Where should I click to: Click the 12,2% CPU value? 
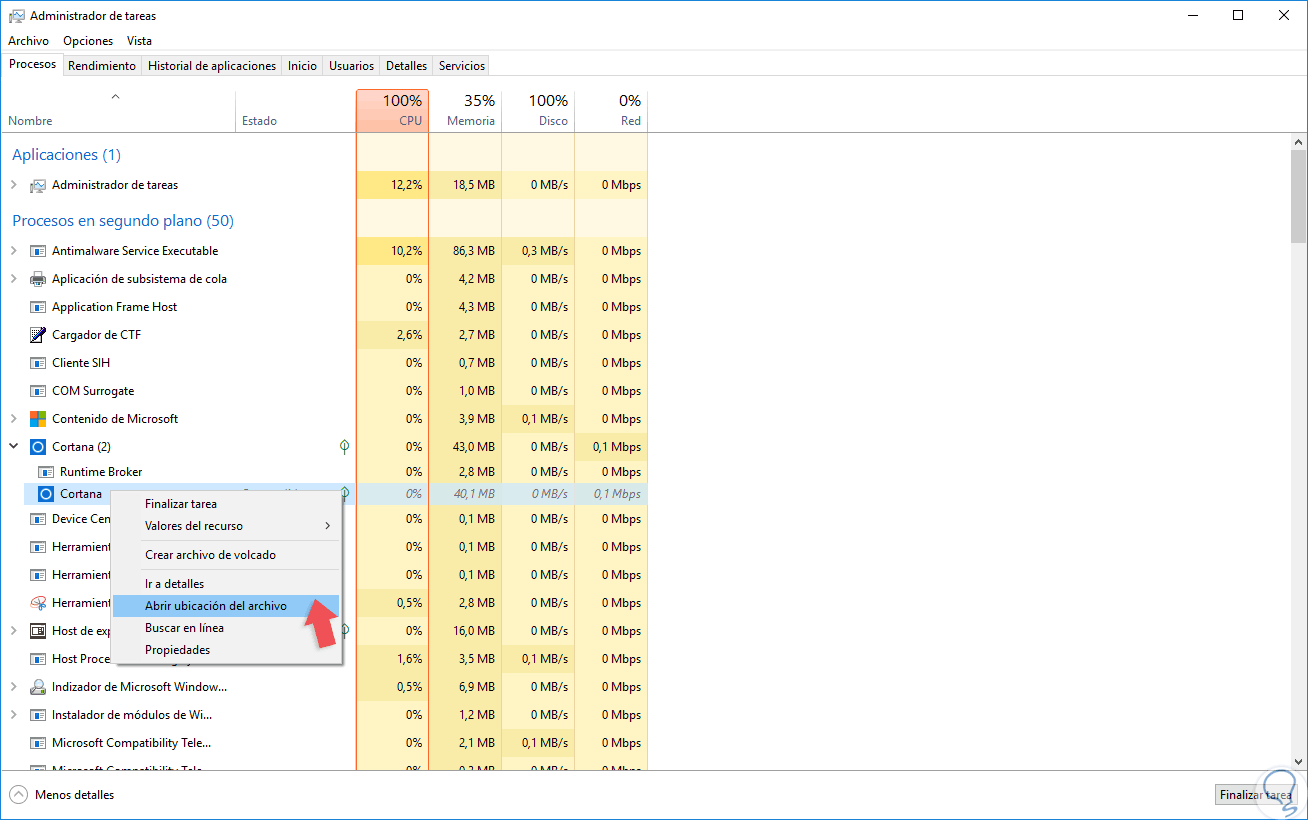(x=406, y=185)
